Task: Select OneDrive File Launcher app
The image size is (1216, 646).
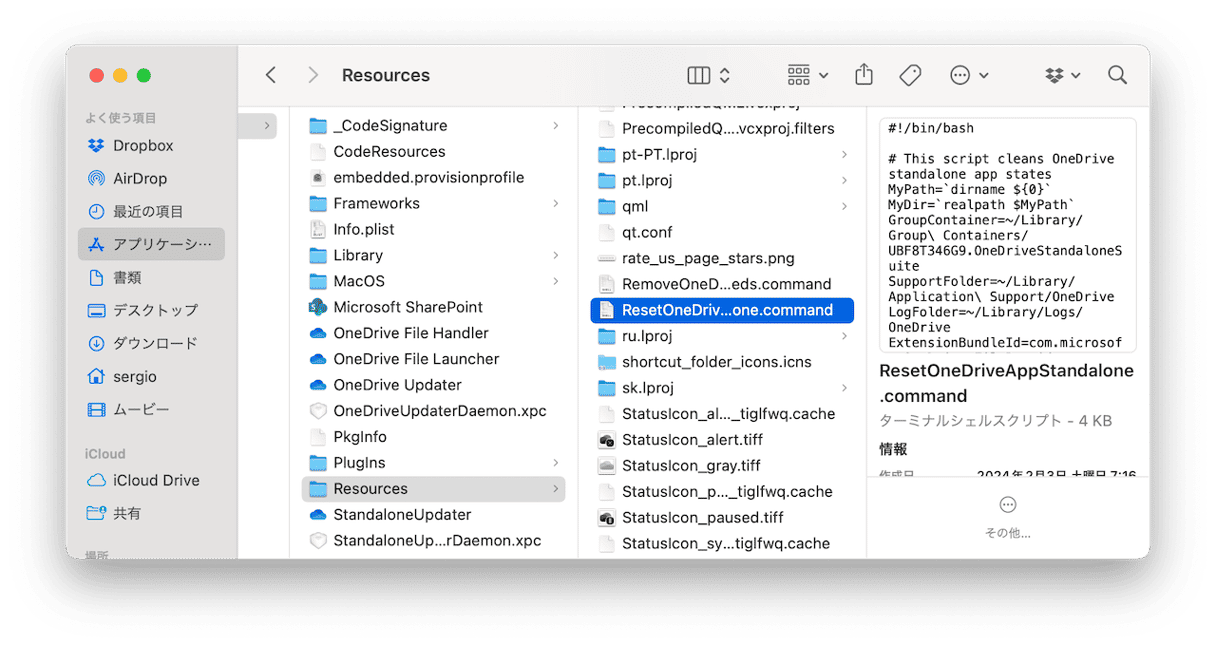Action: (433, 359)
